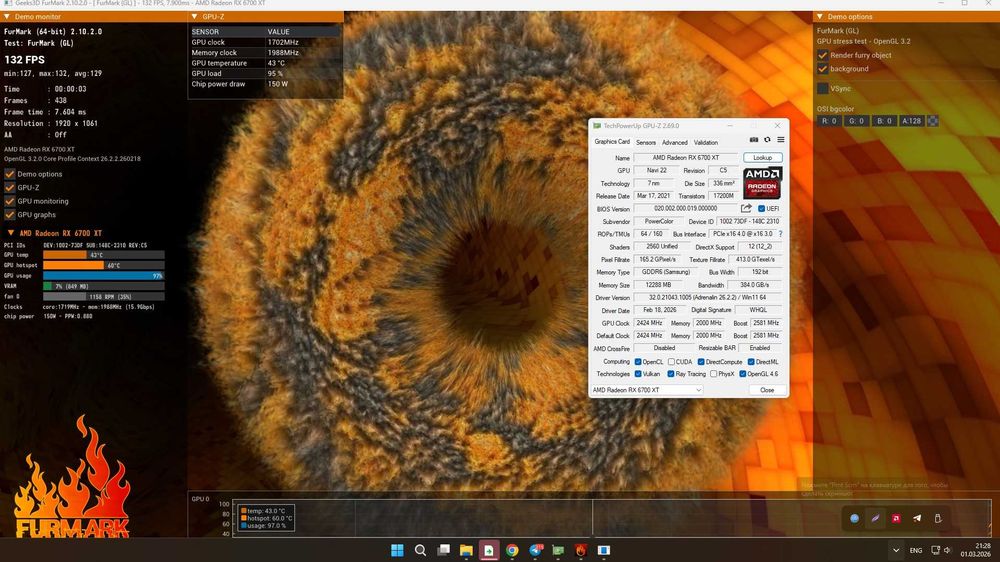The image size is (1000, 562).
Task: Click the AMD Radeon Graphics logo
Action: pyautogui.click(x=762, y=183)
